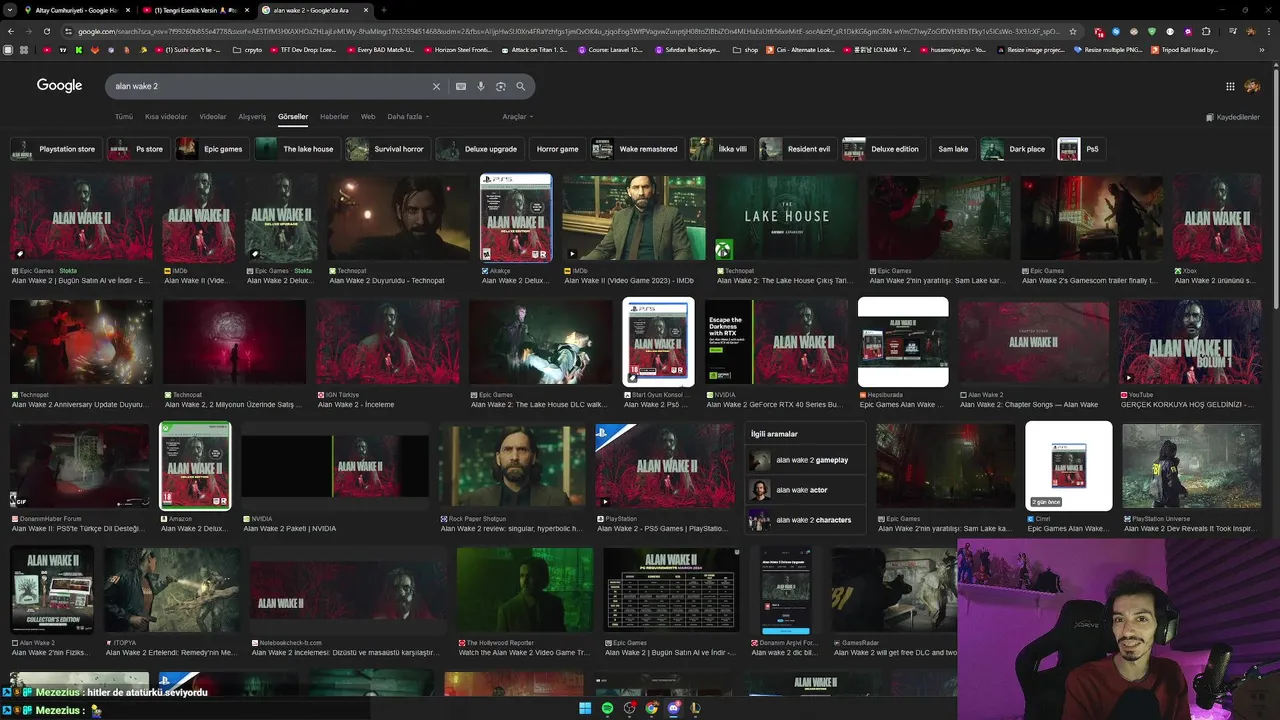Screen dimensions: 1280x720
Task: Open a new browser tab with plus
Action: [384, 10]
